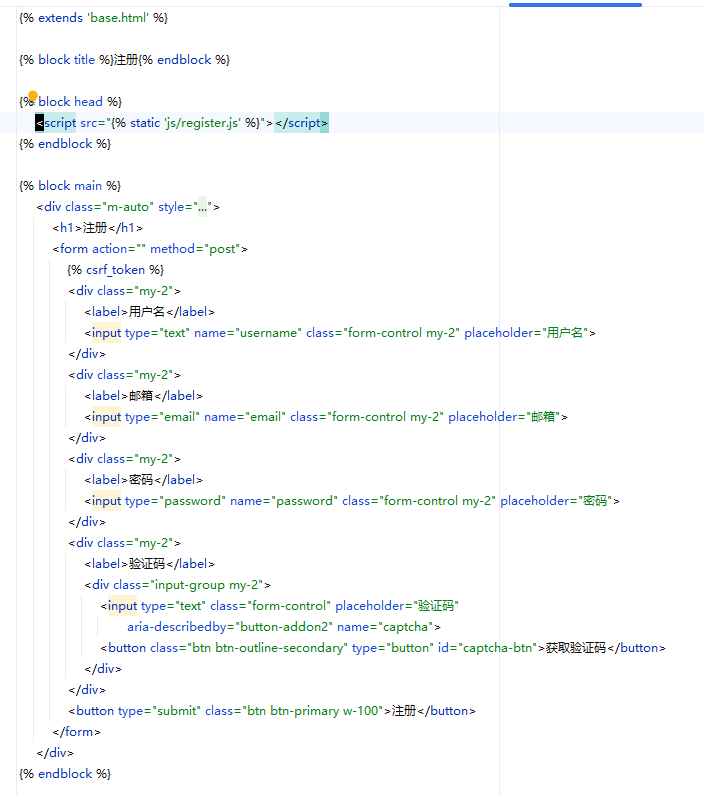This screenshot has width=704, height=795.
Task: Click the 获取验证码 button text
Action: (x=576, y=648)
